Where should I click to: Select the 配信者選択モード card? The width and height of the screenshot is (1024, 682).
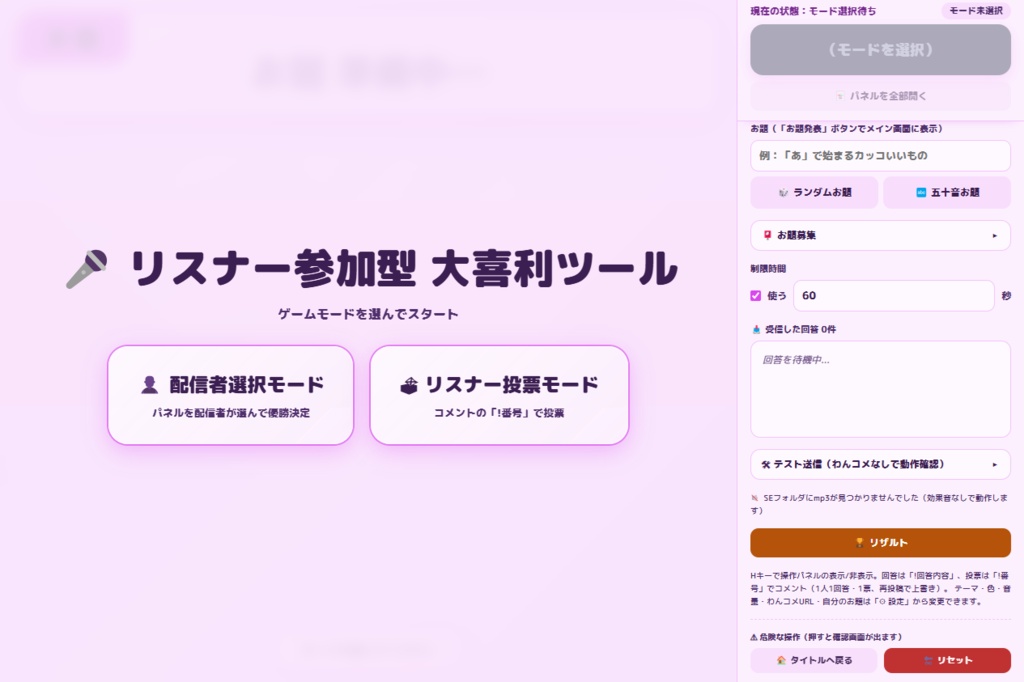pyautogui.click(x=231, y=395)
